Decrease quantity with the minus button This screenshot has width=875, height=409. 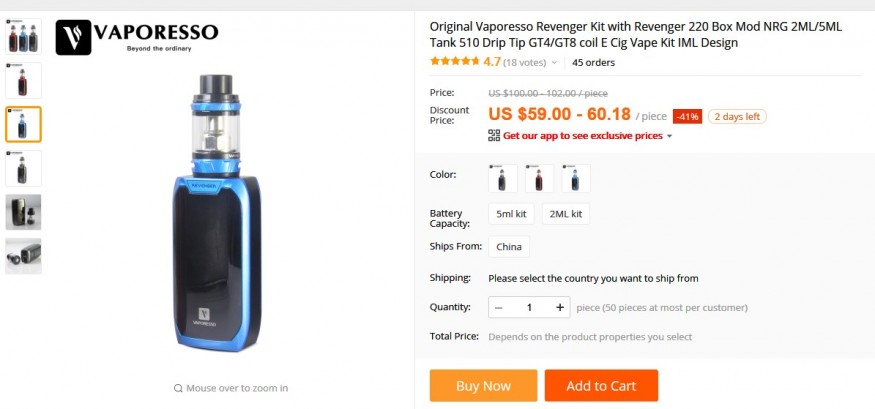(498, 307)
